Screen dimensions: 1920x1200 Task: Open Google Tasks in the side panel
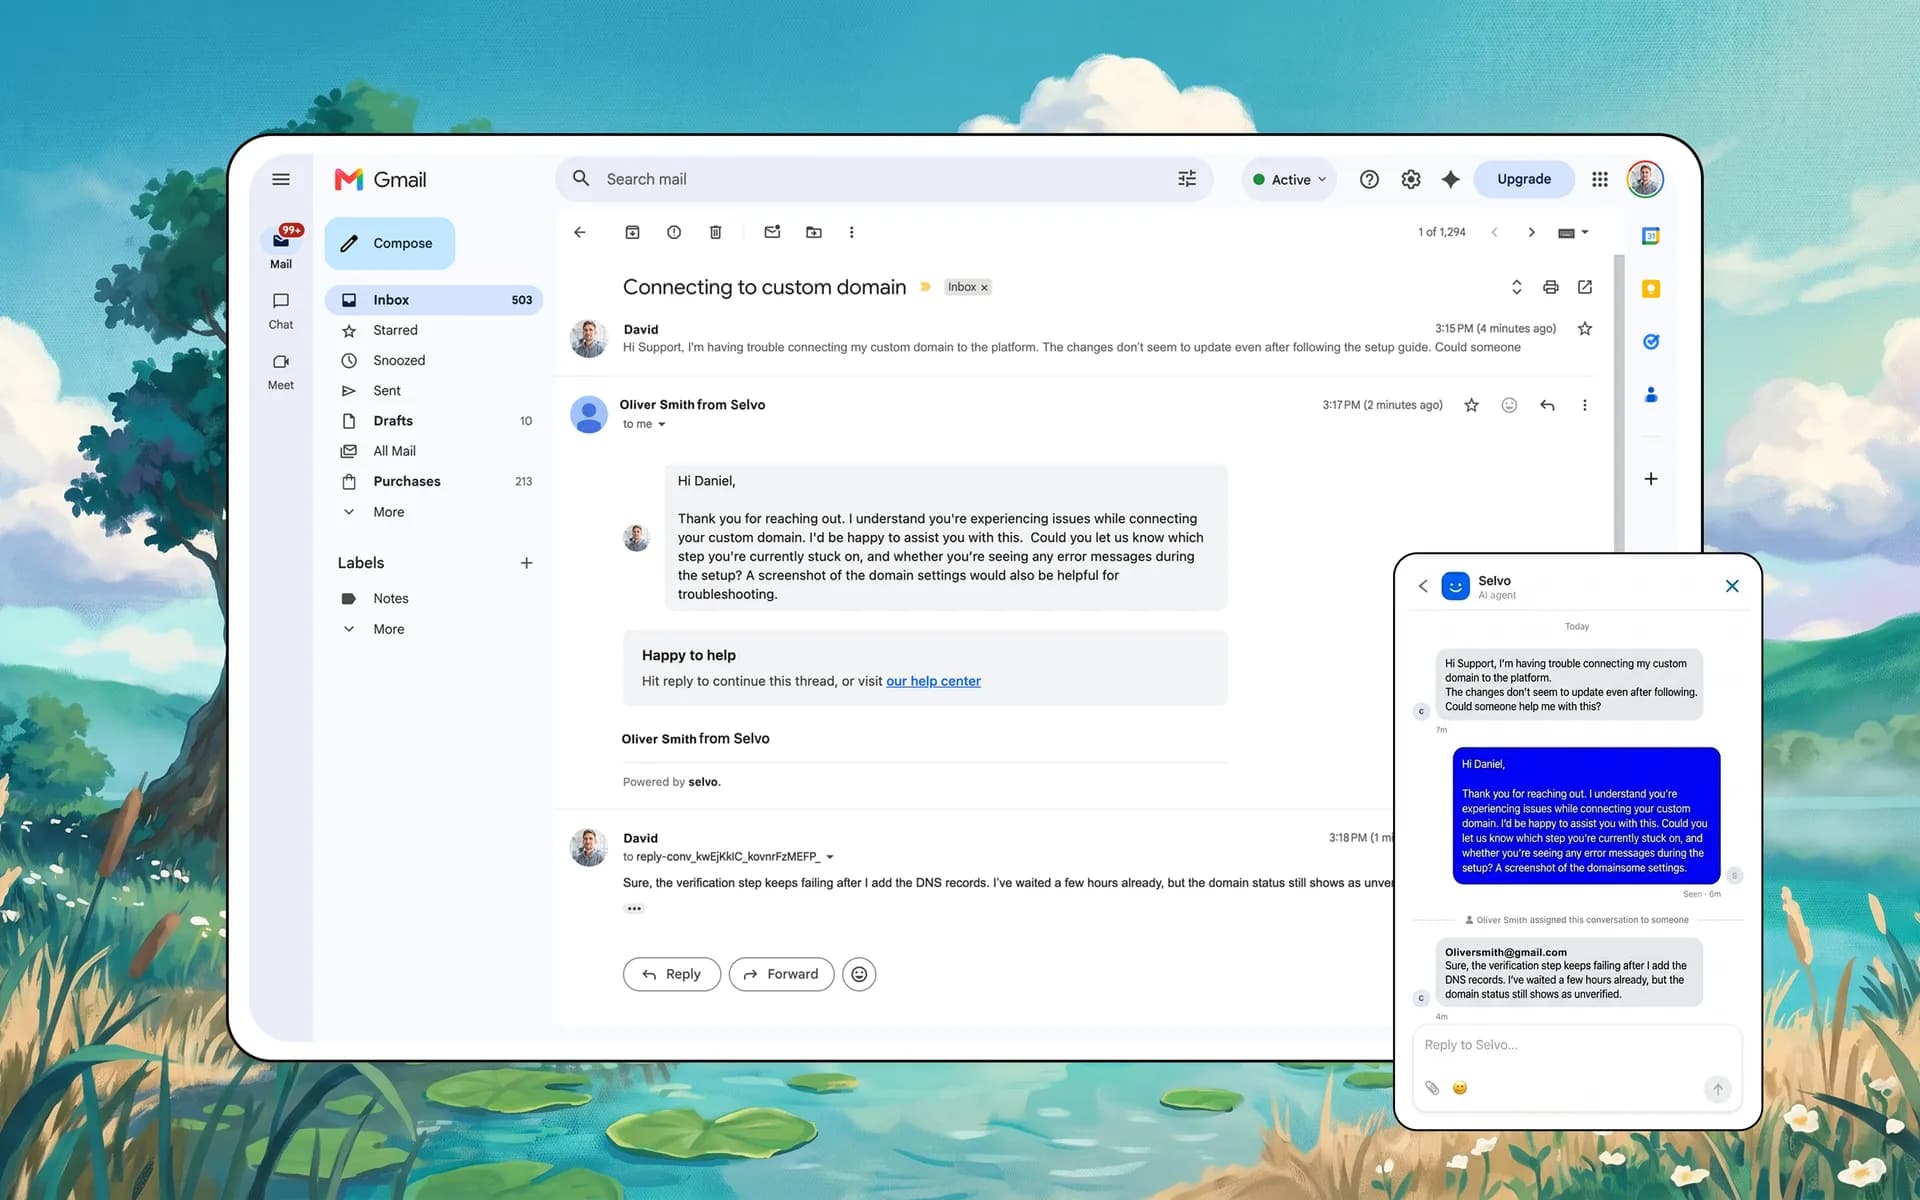click(x=1651, y=342)
